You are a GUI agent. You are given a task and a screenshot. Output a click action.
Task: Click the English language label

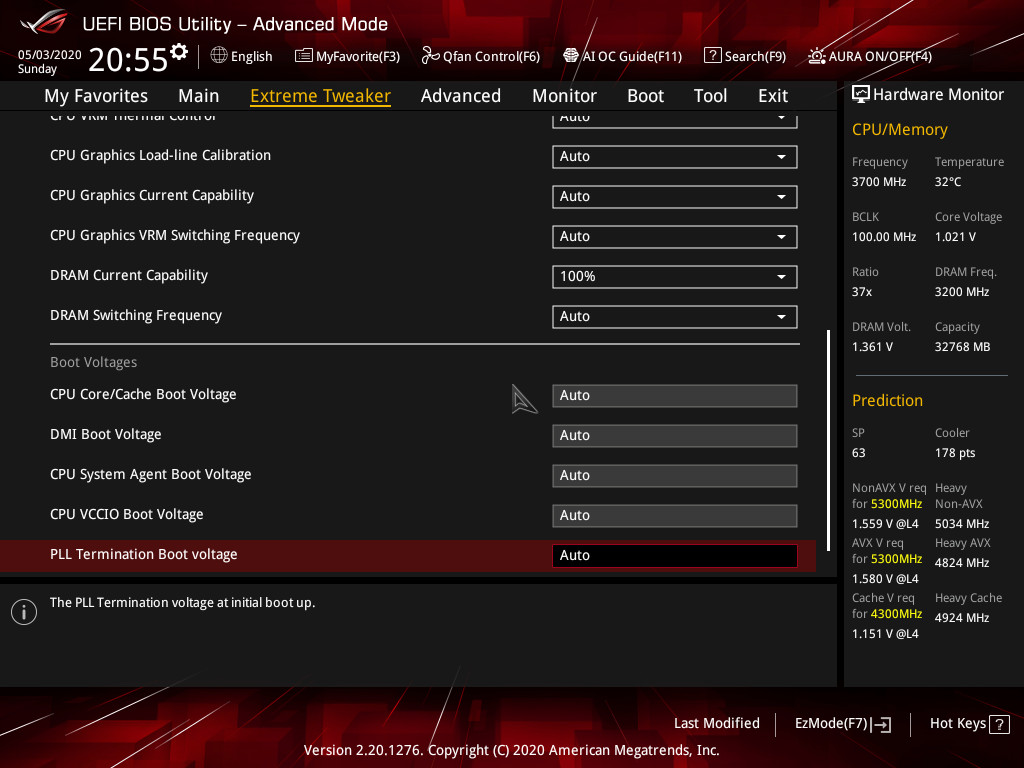(x=251, y=57)
